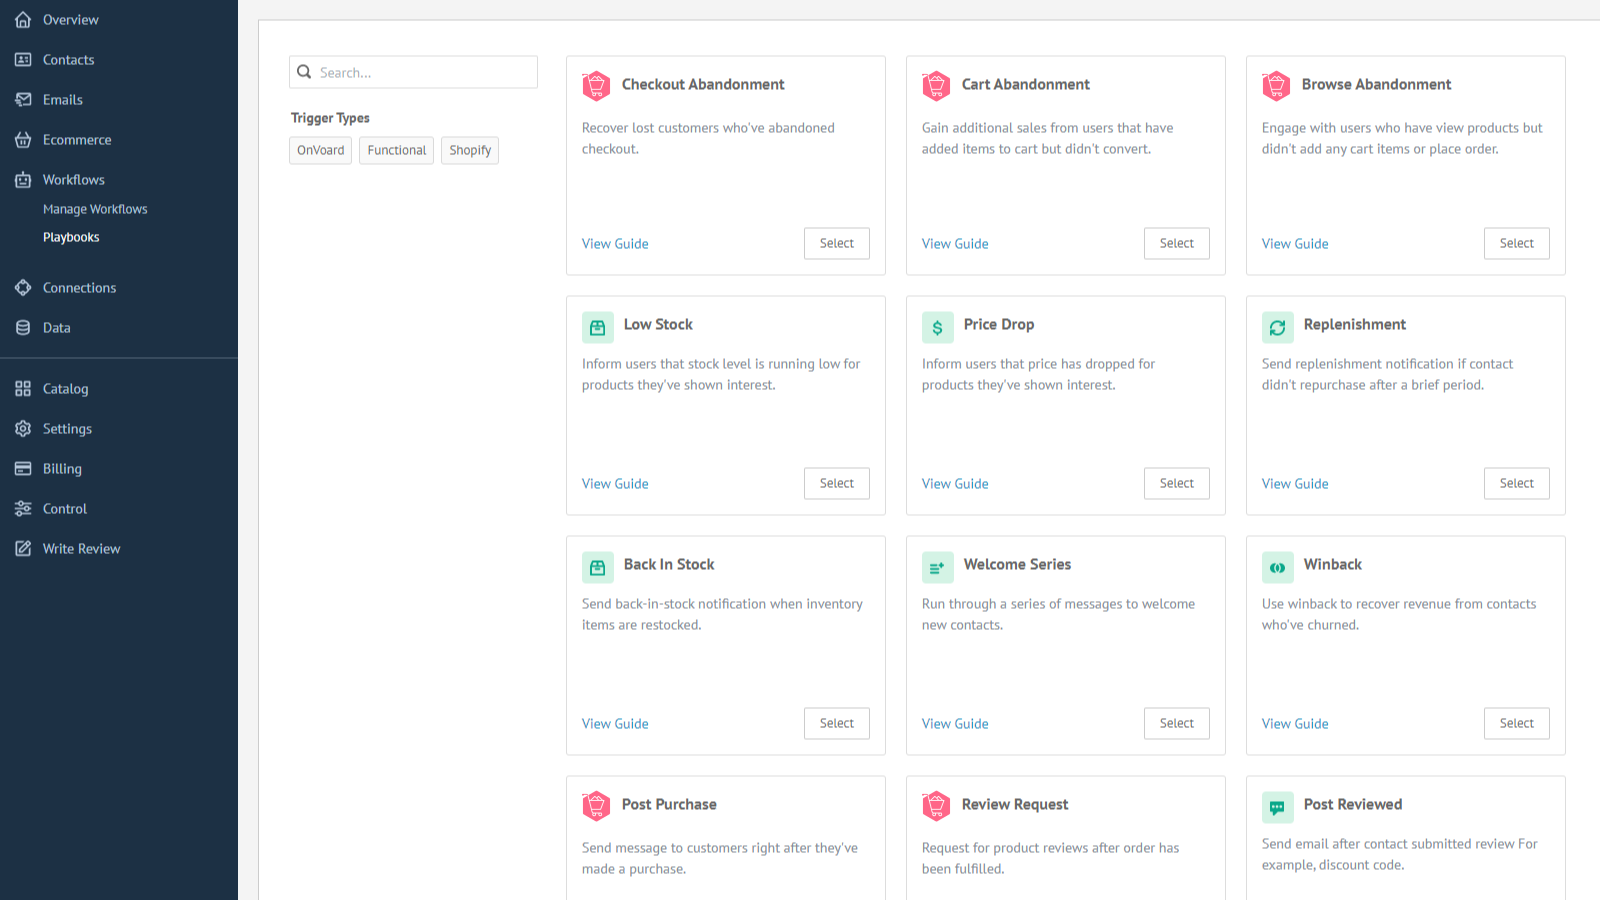Select the Cart Abandonment playbook
Viewport: 1600px width, 900px height.
pos(1177,243)
